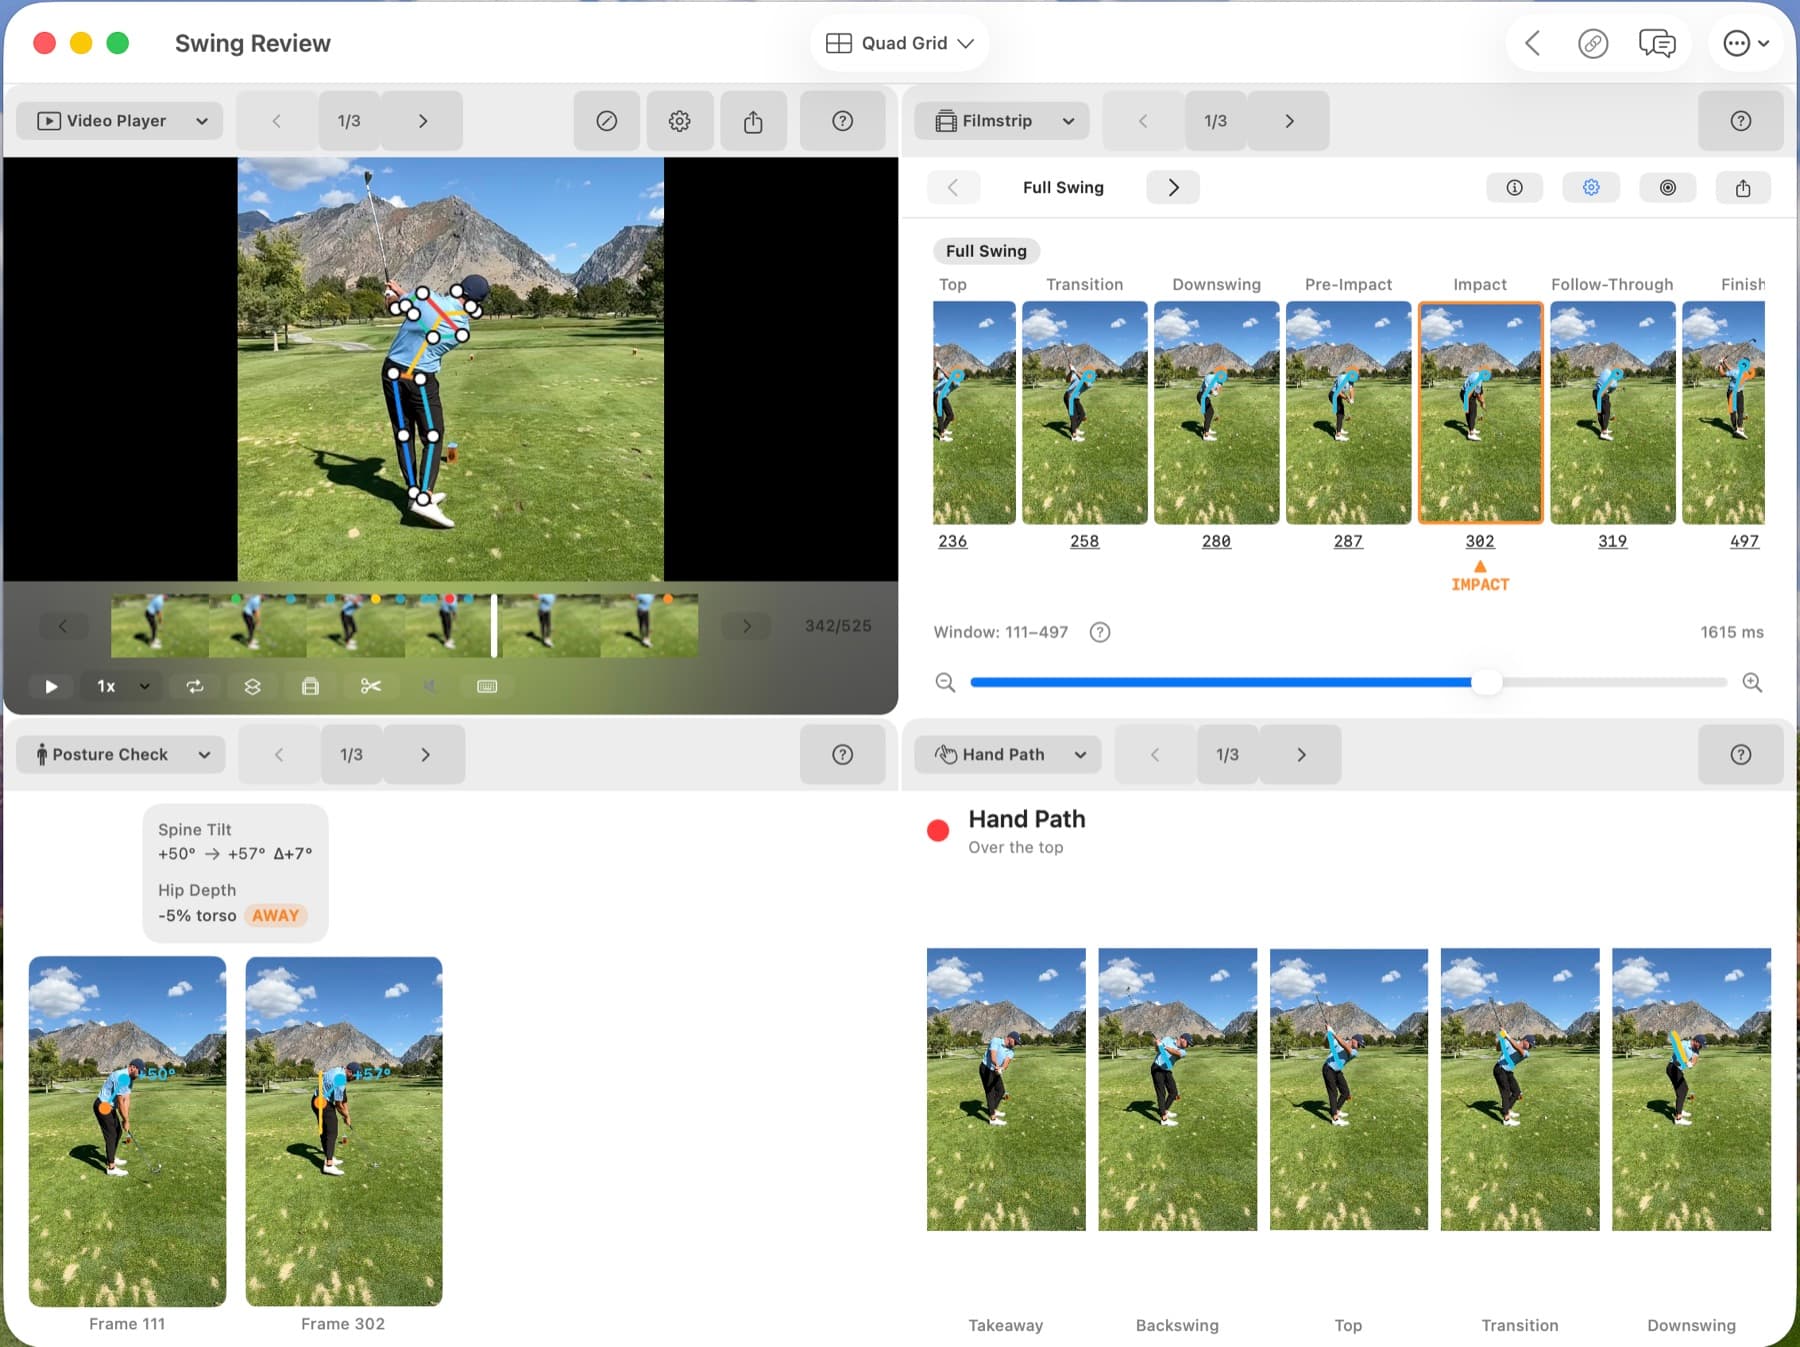
Task: Toggle the target focus icon in Filmstrip
Action: pos(1668,187)
